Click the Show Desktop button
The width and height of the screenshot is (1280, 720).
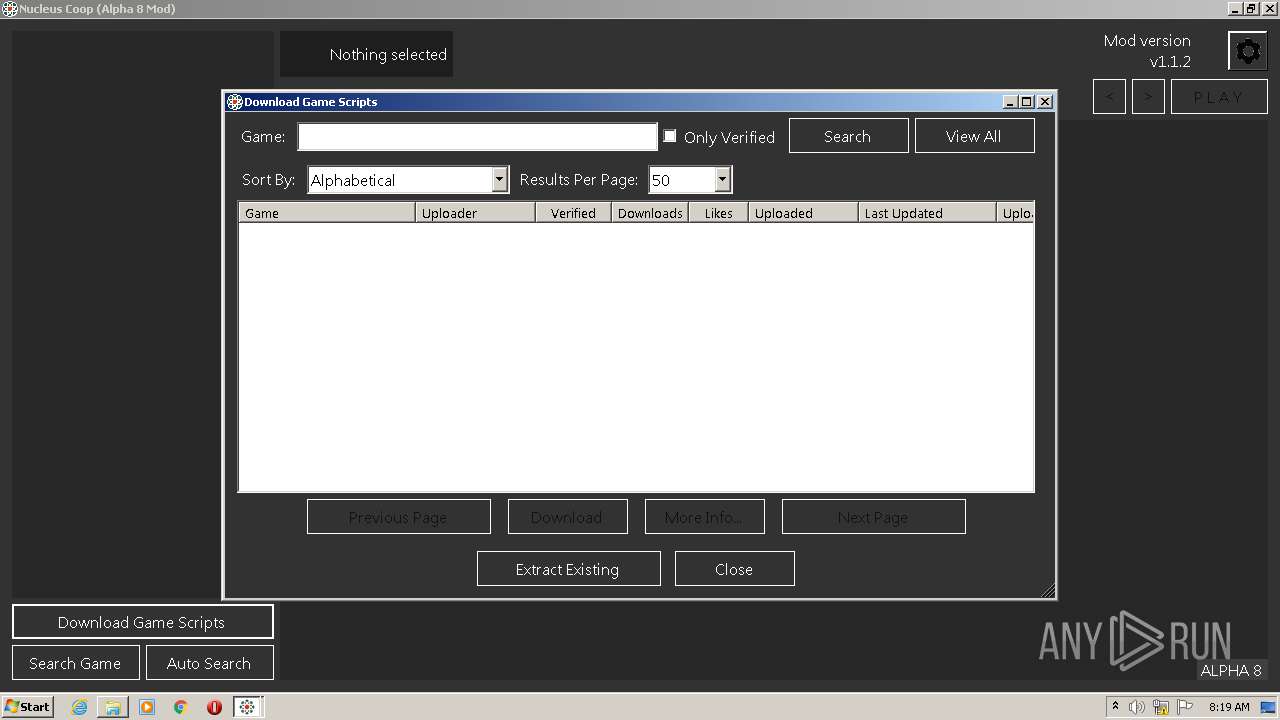pyautogui.click(x=1269, y=707)
